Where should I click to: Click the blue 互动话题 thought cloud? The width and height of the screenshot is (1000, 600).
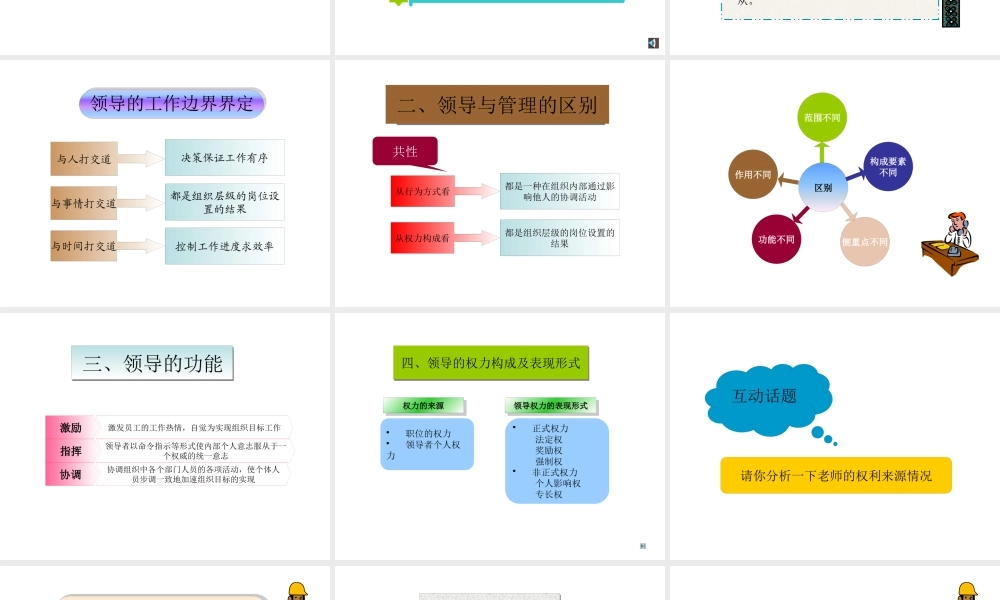(769, 400)
